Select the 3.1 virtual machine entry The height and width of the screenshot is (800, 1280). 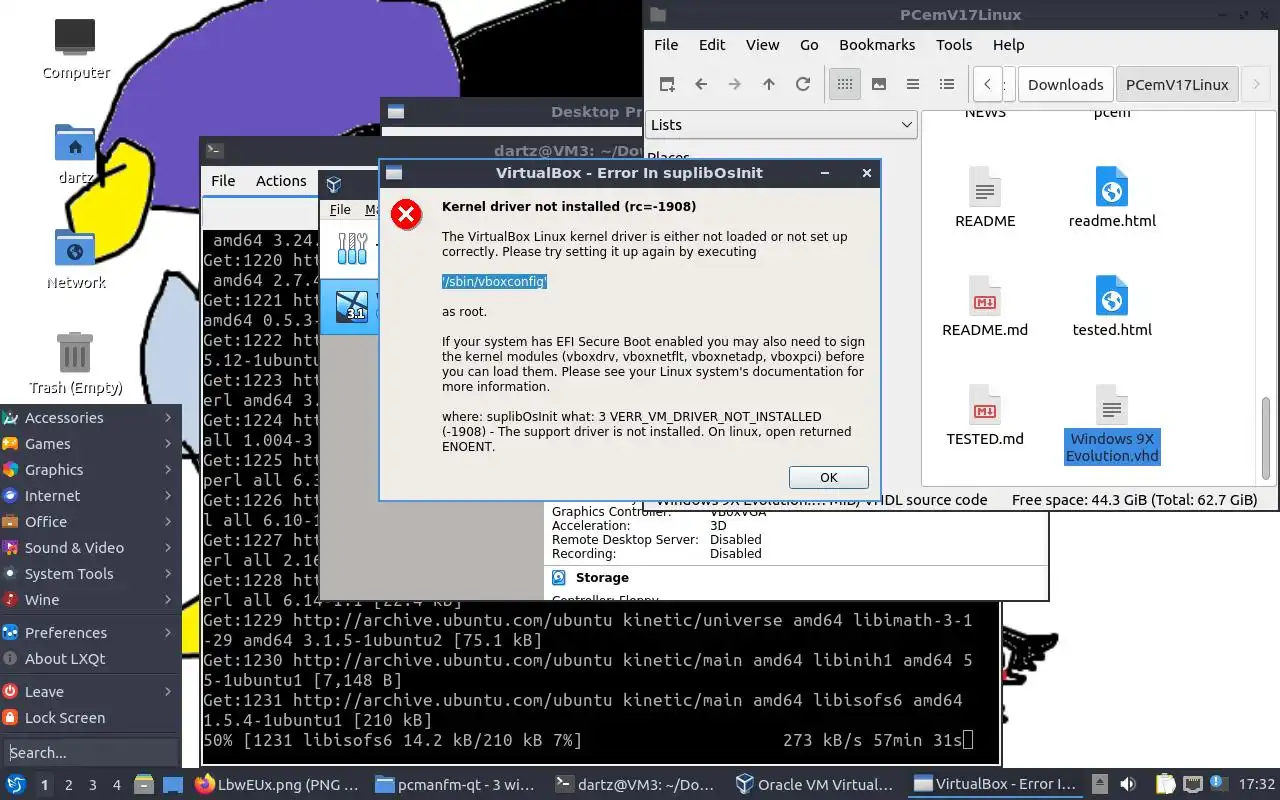point(352,305)
